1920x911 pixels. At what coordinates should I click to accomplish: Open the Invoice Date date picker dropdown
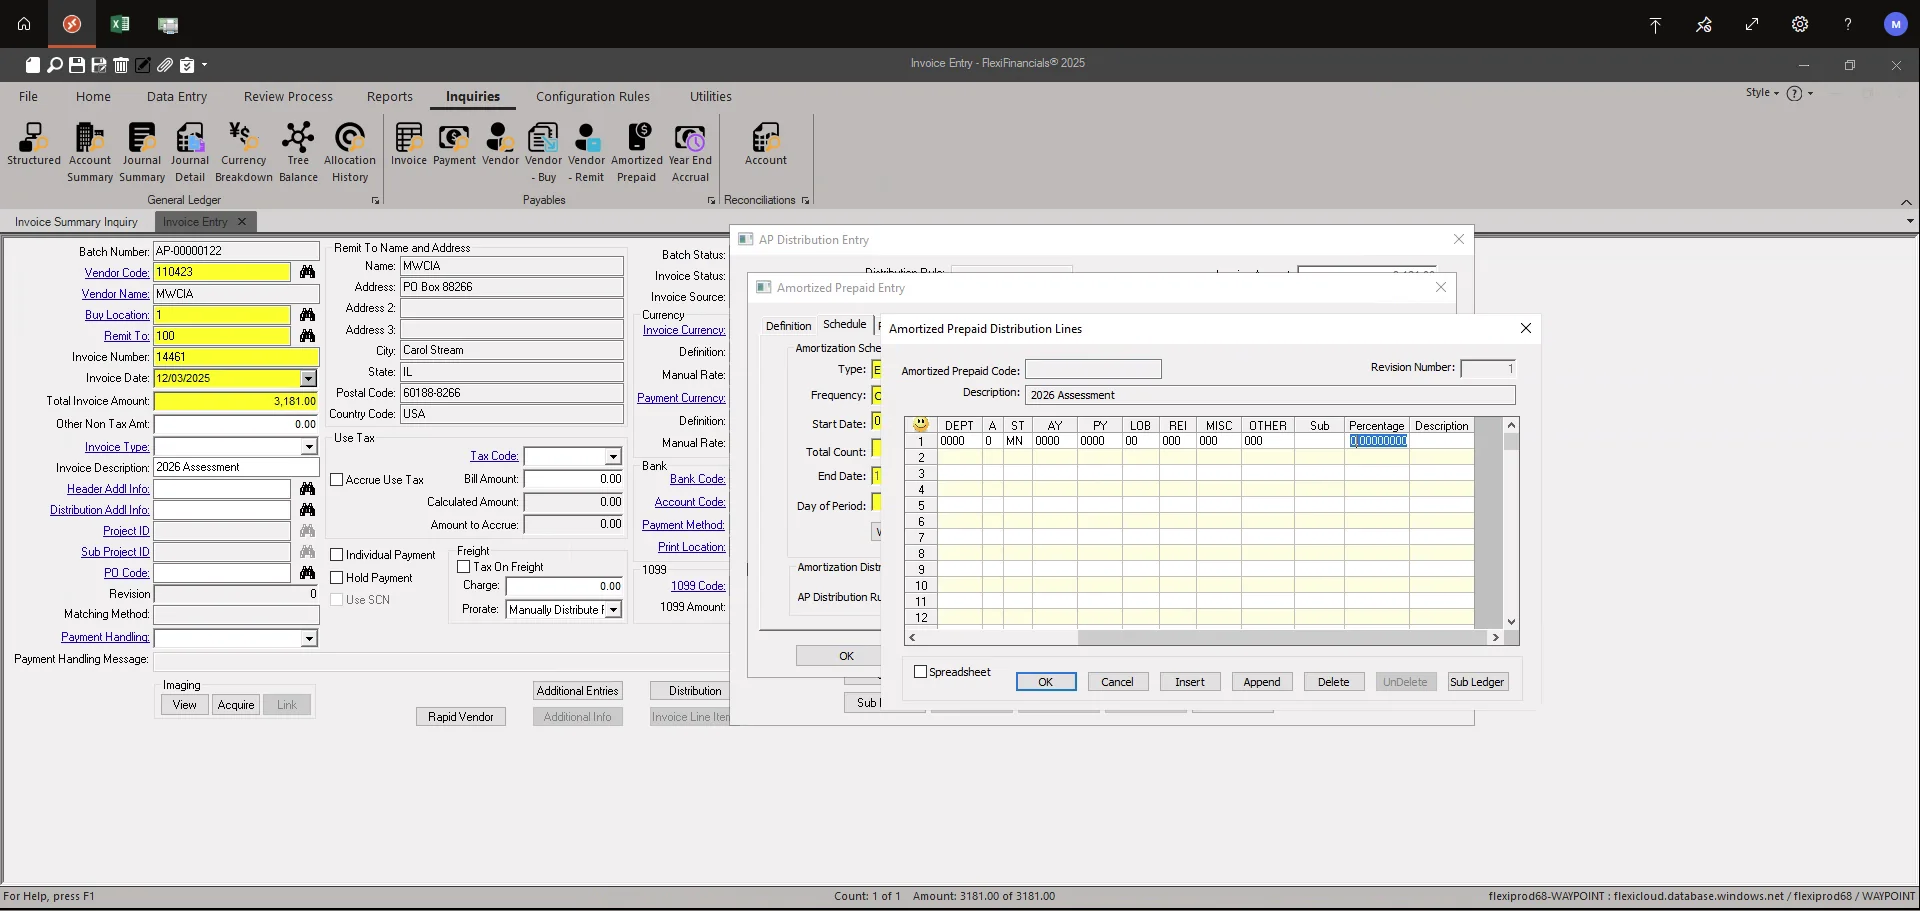309,378
